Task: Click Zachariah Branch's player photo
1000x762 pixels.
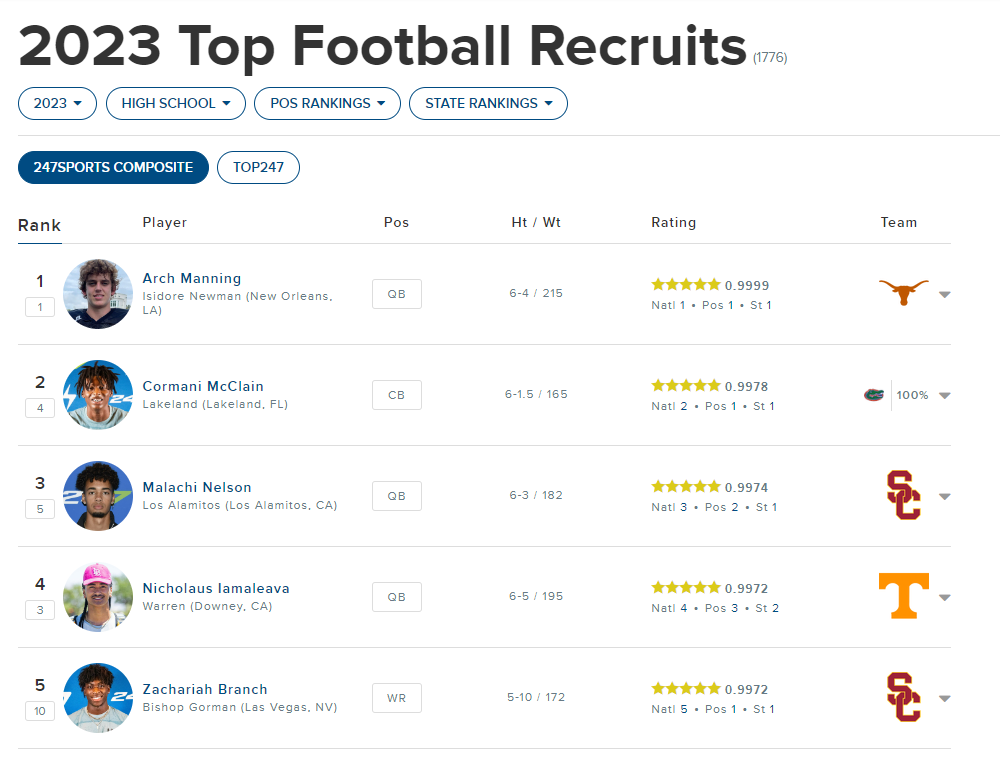Action: pos(98,697)
